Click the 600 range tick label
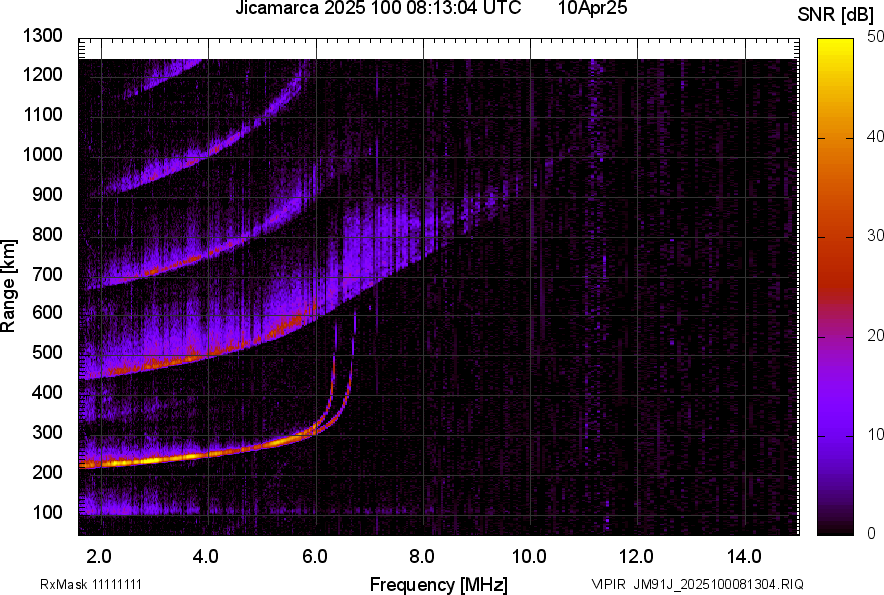 (x=47, y=312)
